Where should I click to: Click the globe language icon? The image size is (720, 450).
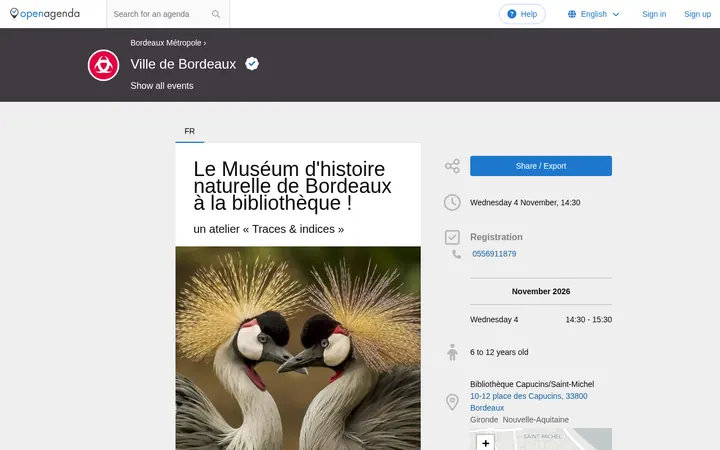pyautogui.click(x=572, y=14)
